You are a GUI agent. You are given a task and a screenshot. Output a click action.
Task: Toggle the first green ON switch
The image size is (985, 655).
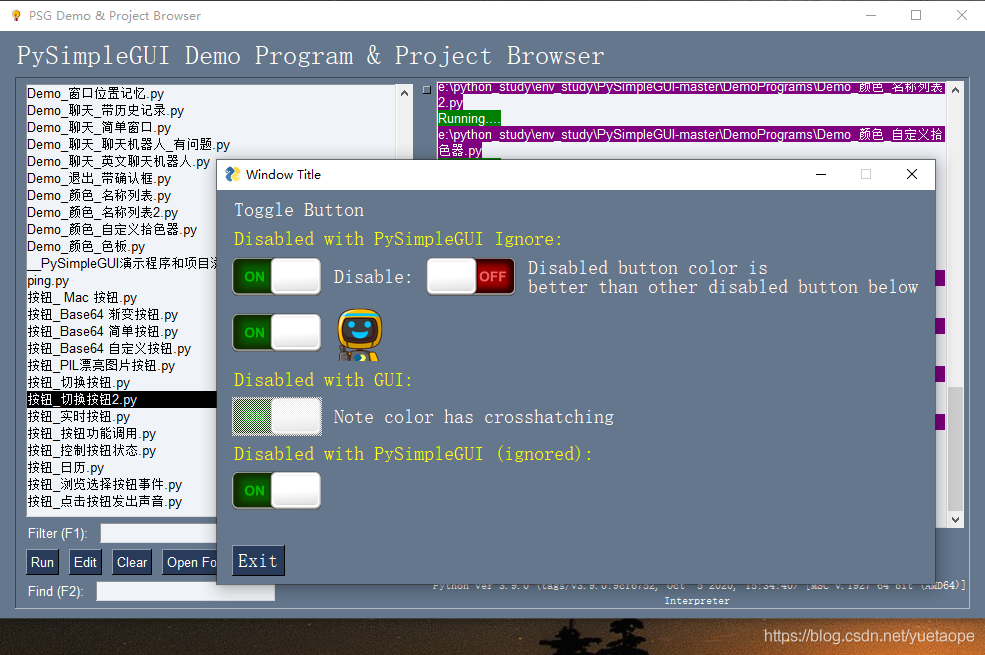click(x=276, y=276)
